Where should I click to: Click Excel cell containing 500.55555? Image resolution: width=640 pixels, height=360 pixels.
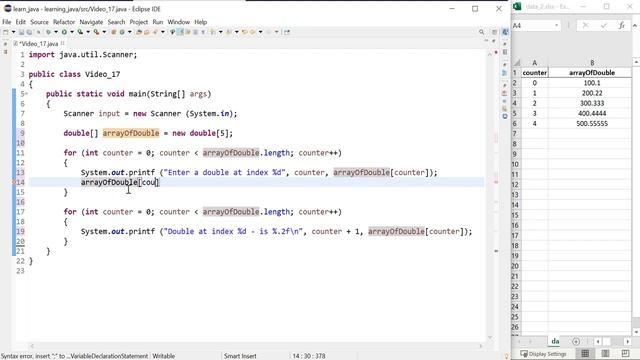592,123
